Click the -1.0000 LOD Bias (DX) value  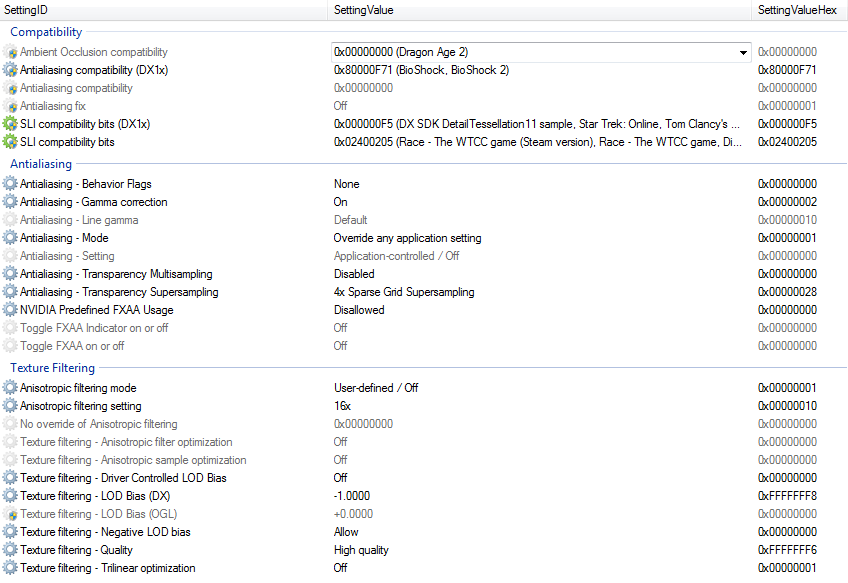tap(352, 496)
